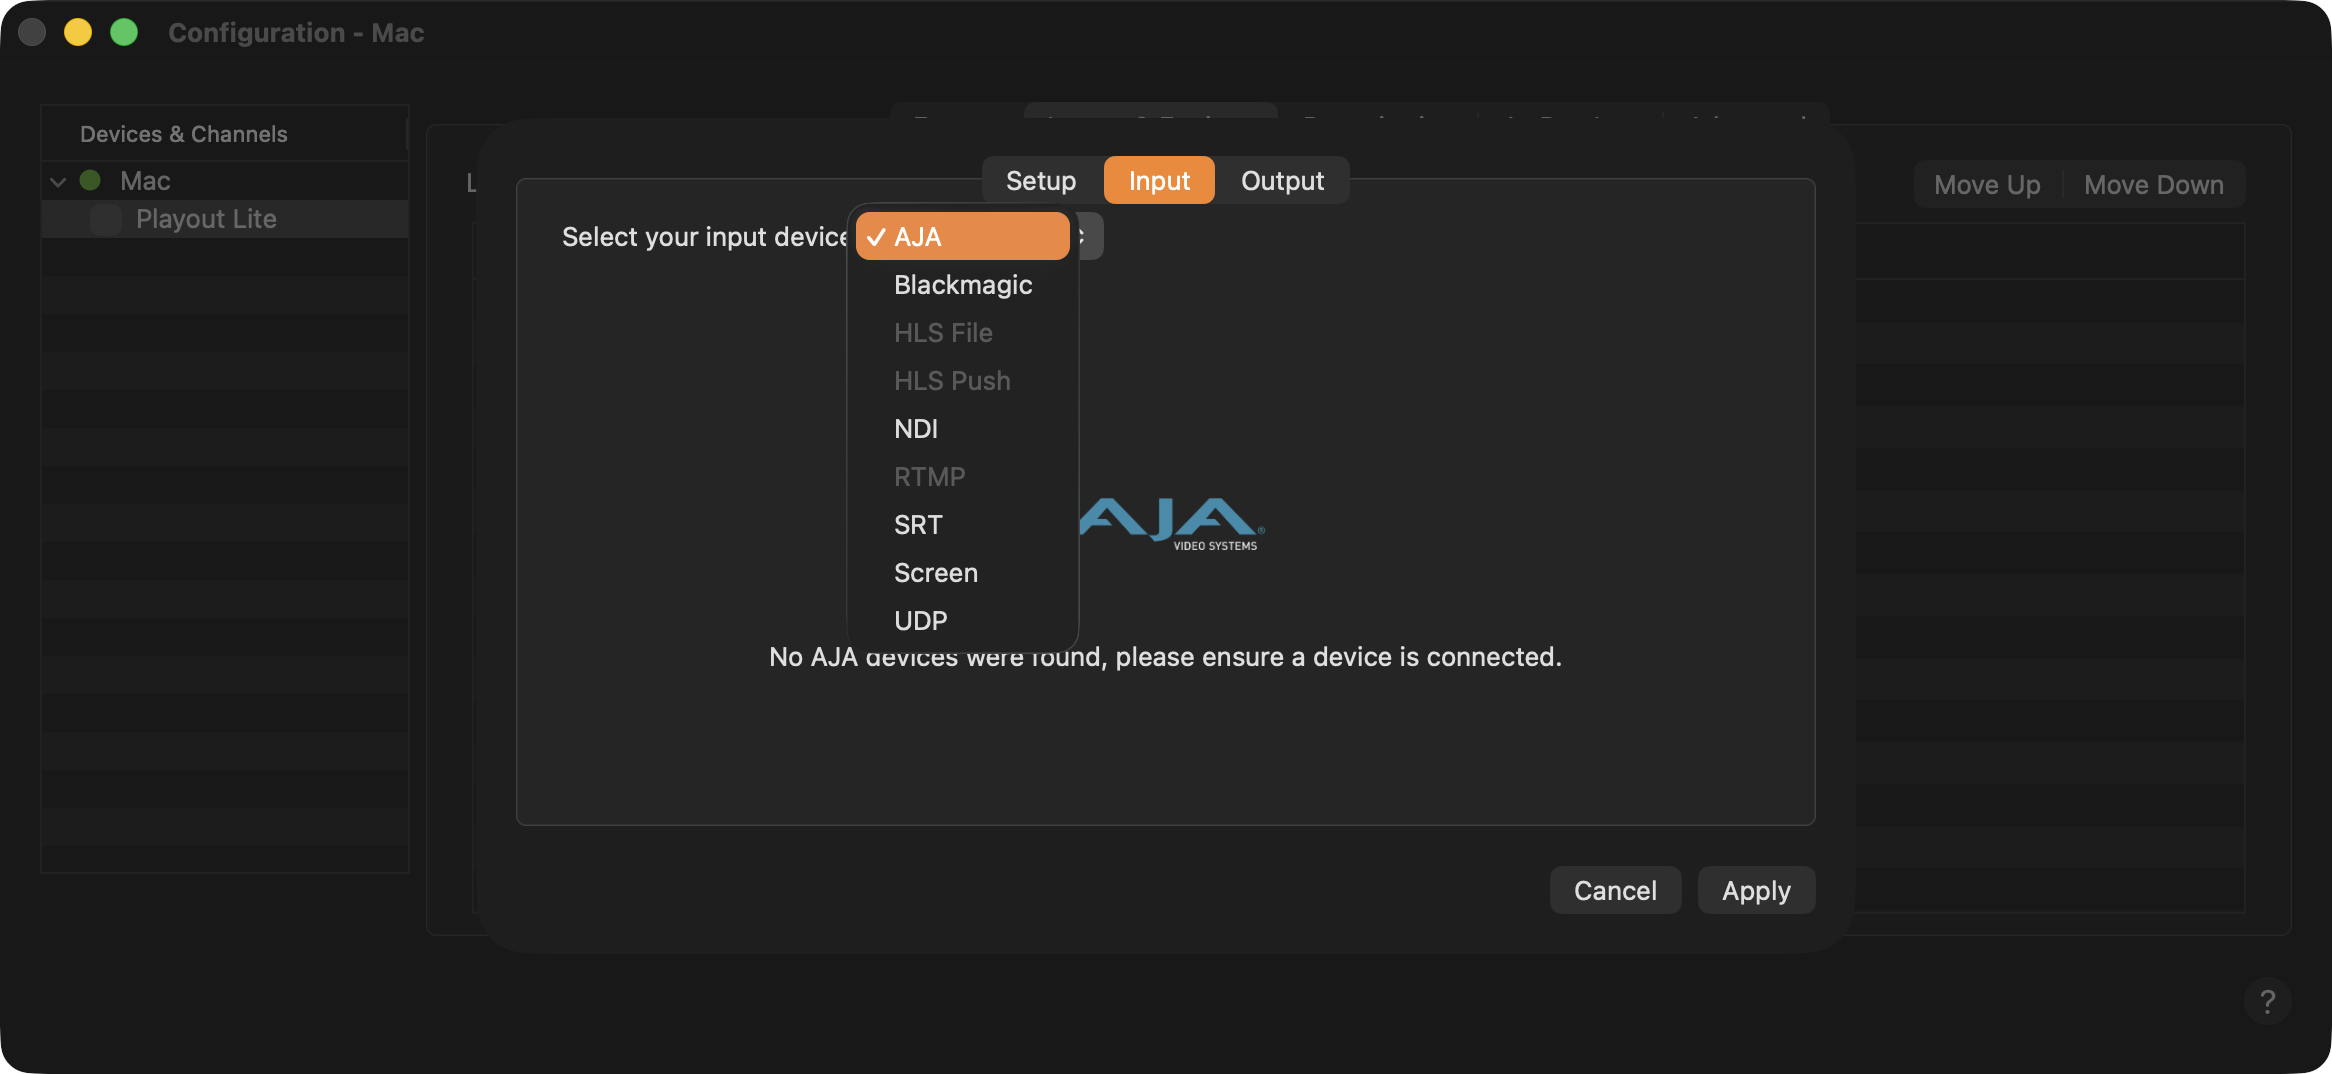Screen dimensions: 2332x1074
Task: Open help with the question mark button
Action: 2267,1001
